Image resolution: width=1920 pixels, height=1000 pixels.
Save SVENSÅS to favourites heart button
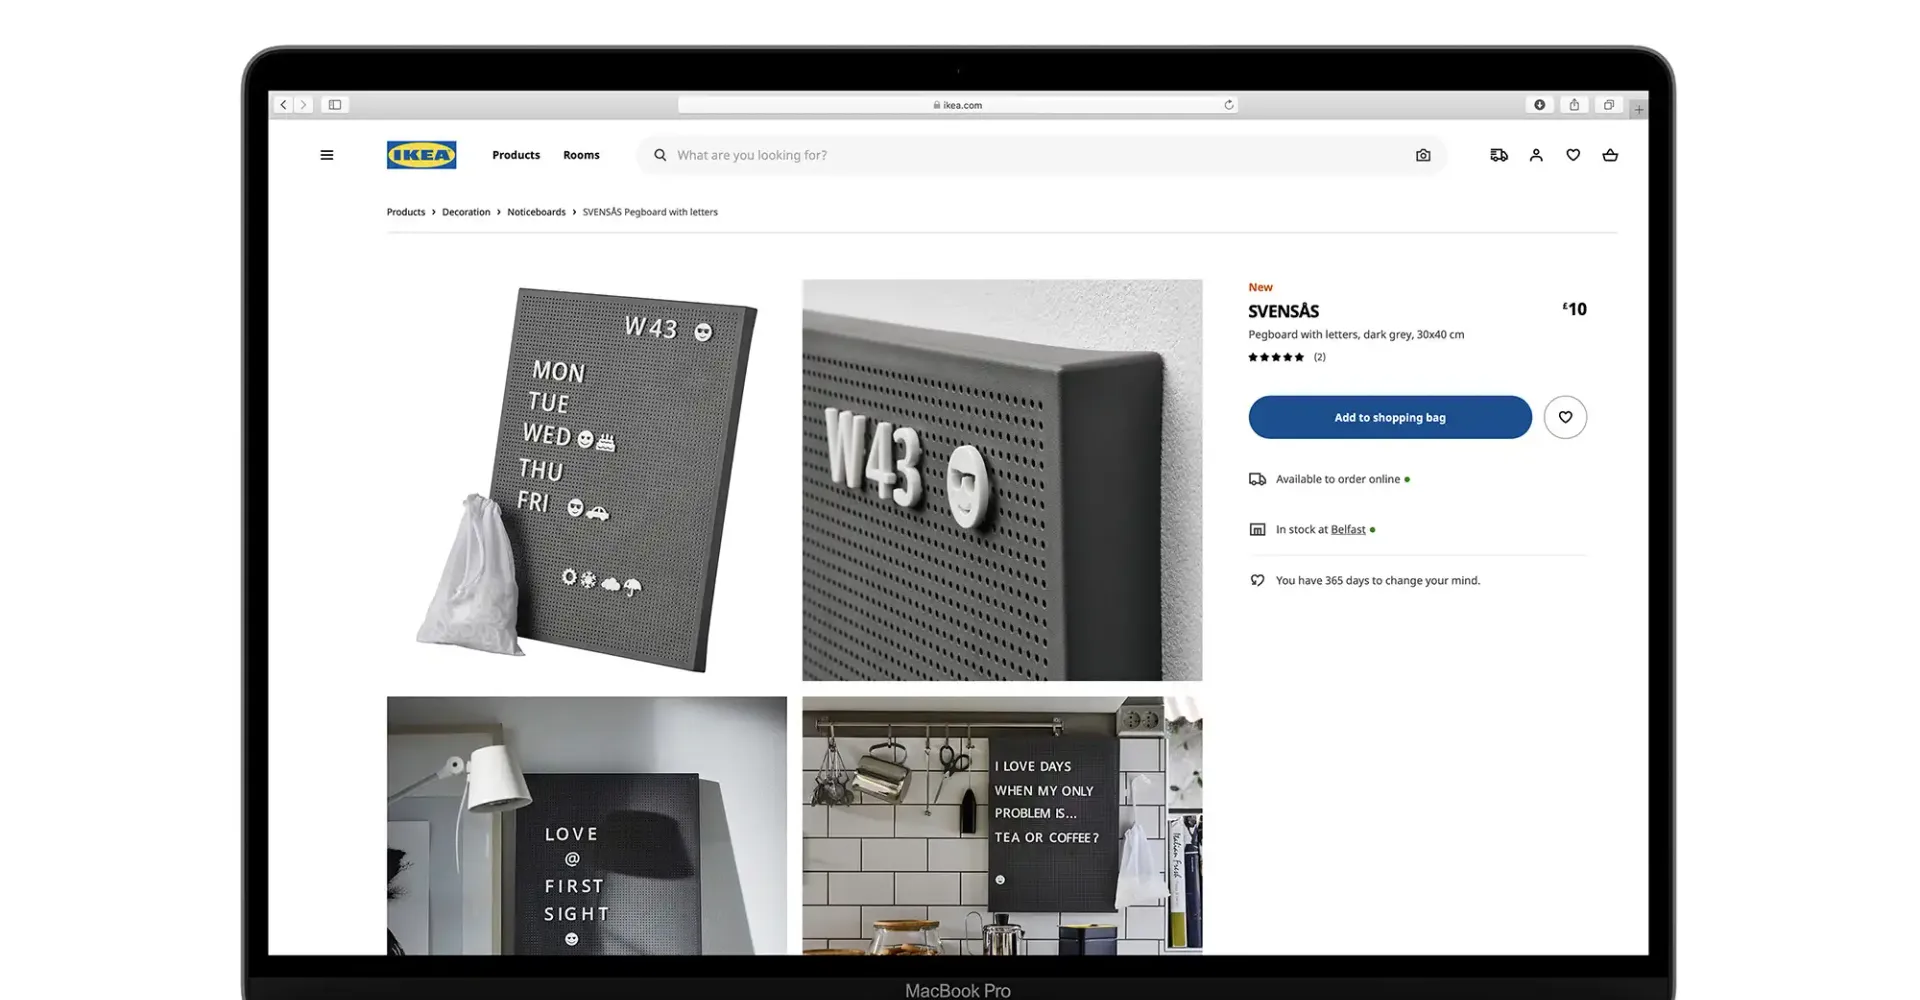pyautogui.click(x=1564, y=417)
